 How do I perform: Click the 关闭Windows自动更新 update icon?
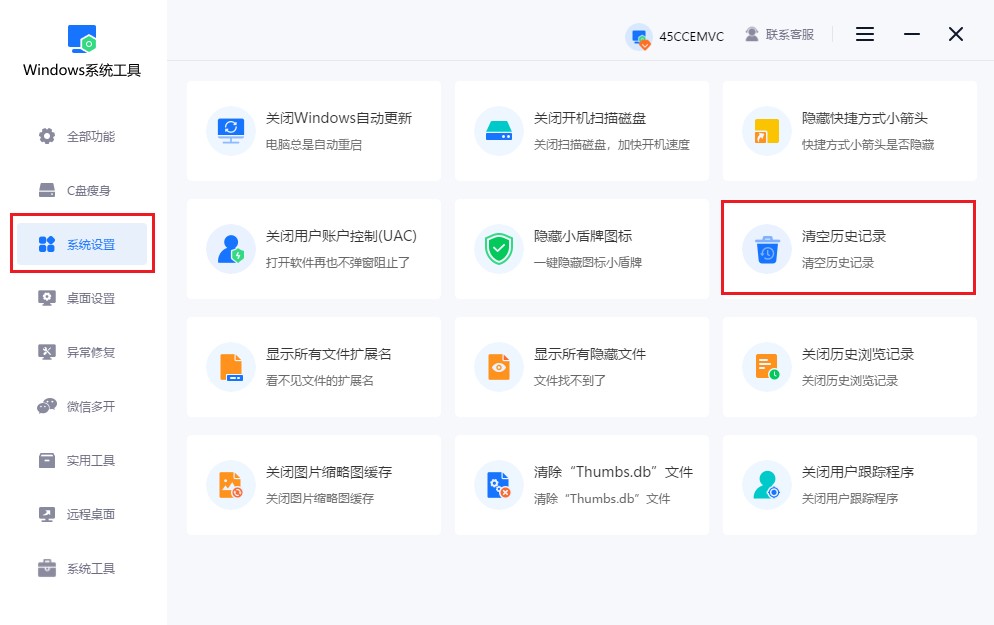click(231, 130)
